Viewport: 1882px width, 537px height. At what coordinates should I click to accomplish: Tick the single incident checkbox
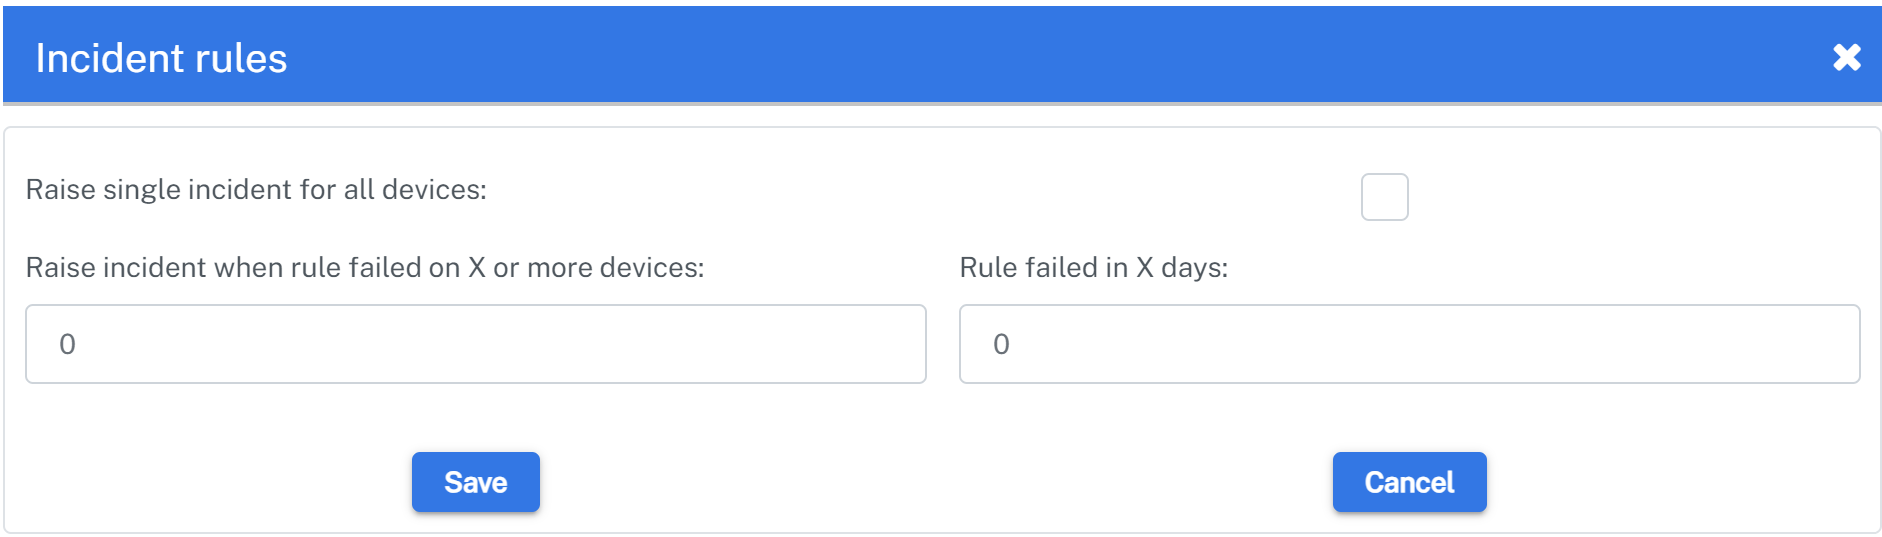(1384, 197)
